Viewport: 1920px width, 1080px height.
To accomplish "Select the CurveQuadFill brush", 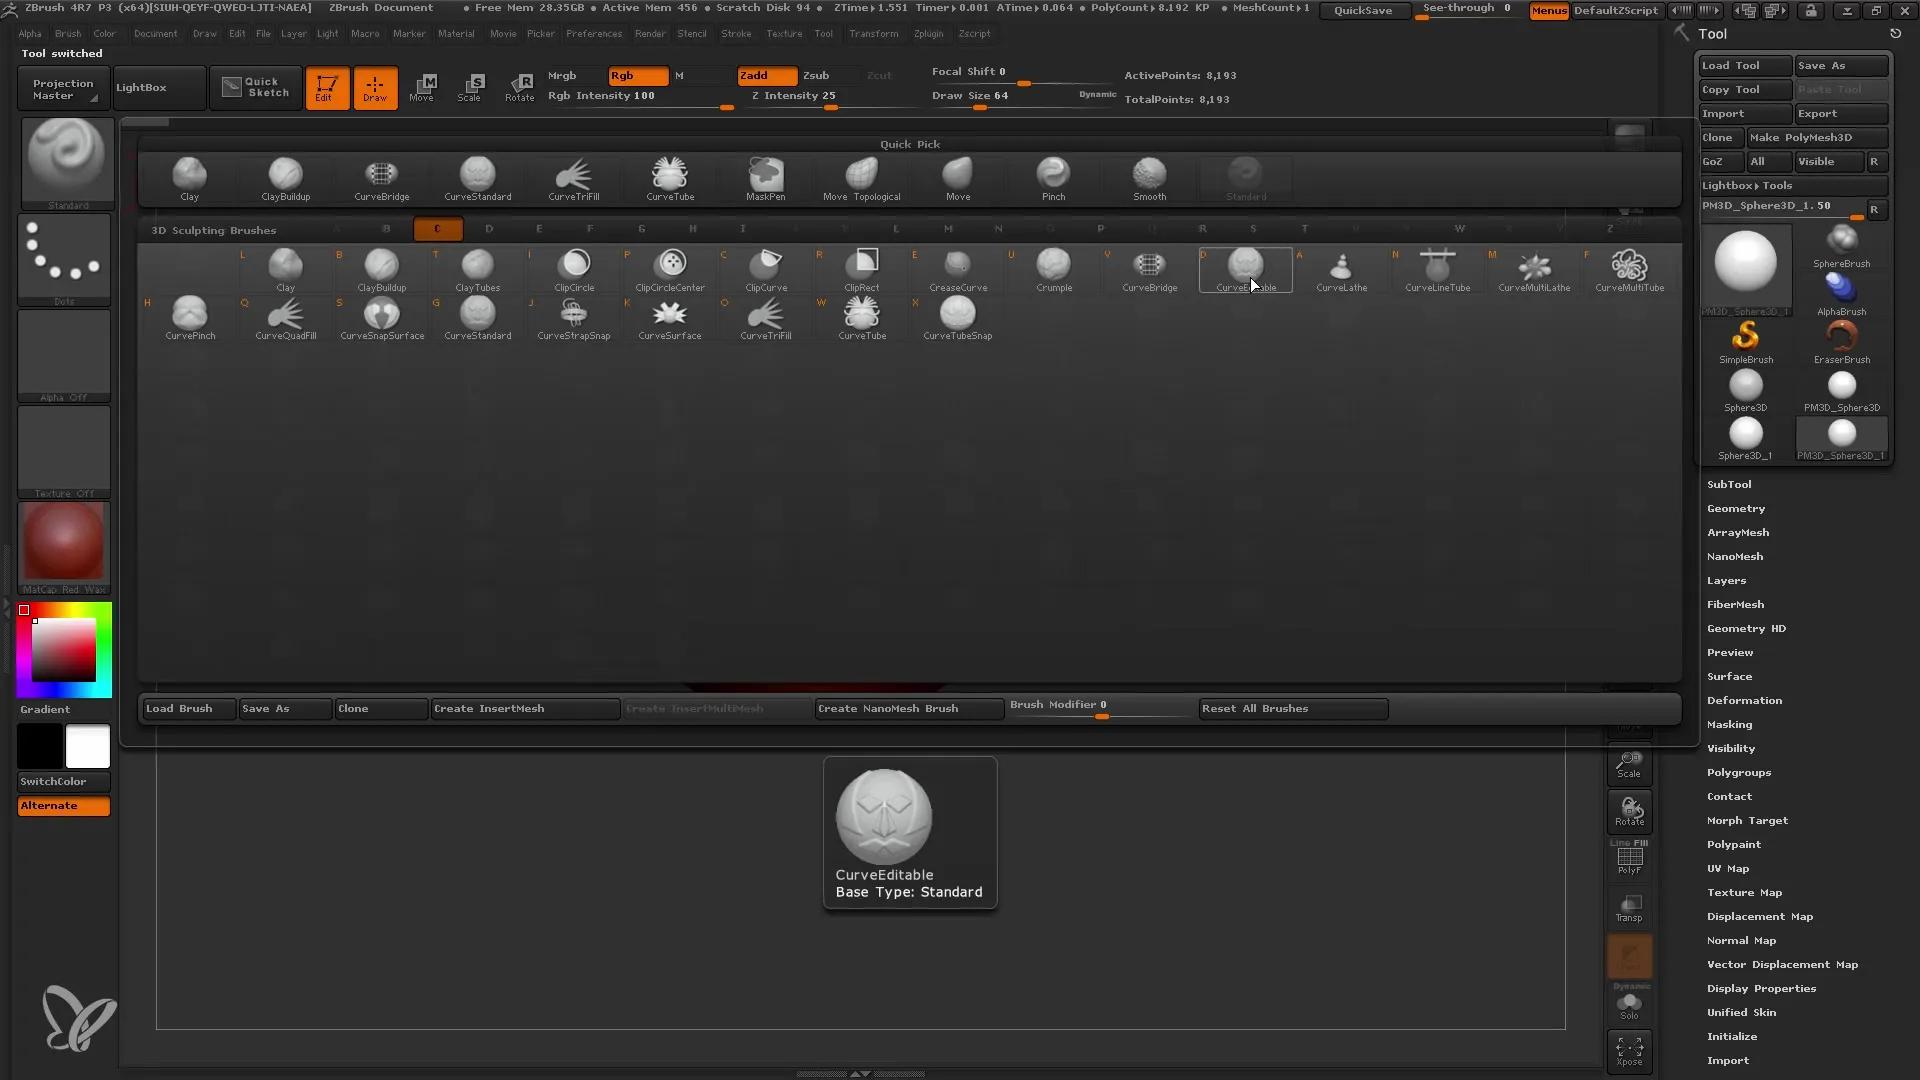I will point(286,318).
